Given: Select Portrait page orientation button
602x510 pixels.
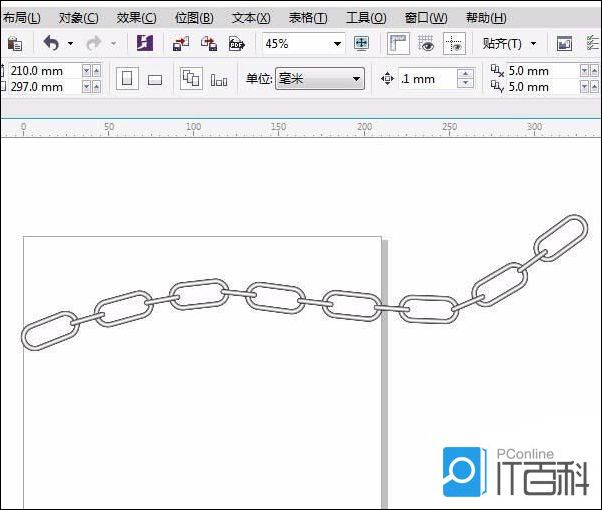Looking at the screenshot, I should pos(127,79).
